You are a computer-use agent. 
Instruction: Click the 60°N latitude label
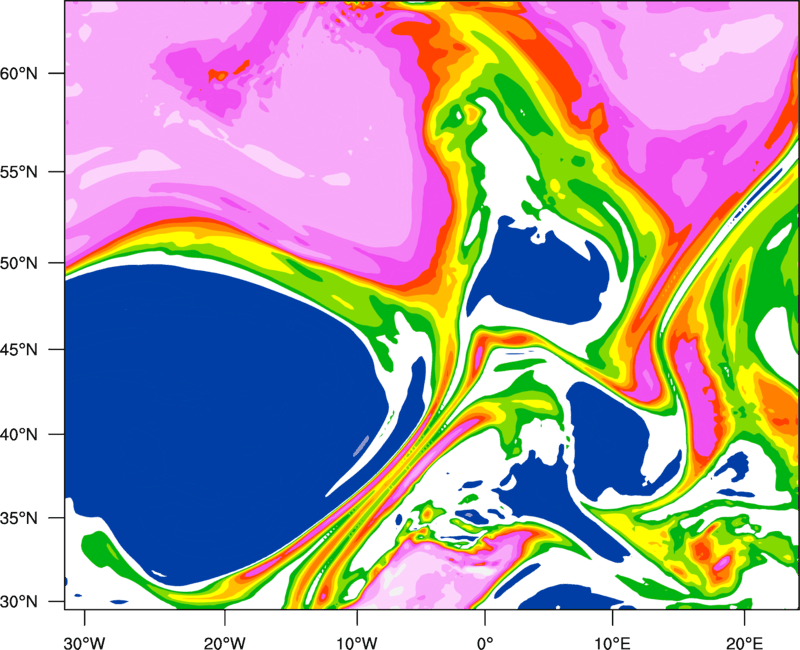(19, 73)
